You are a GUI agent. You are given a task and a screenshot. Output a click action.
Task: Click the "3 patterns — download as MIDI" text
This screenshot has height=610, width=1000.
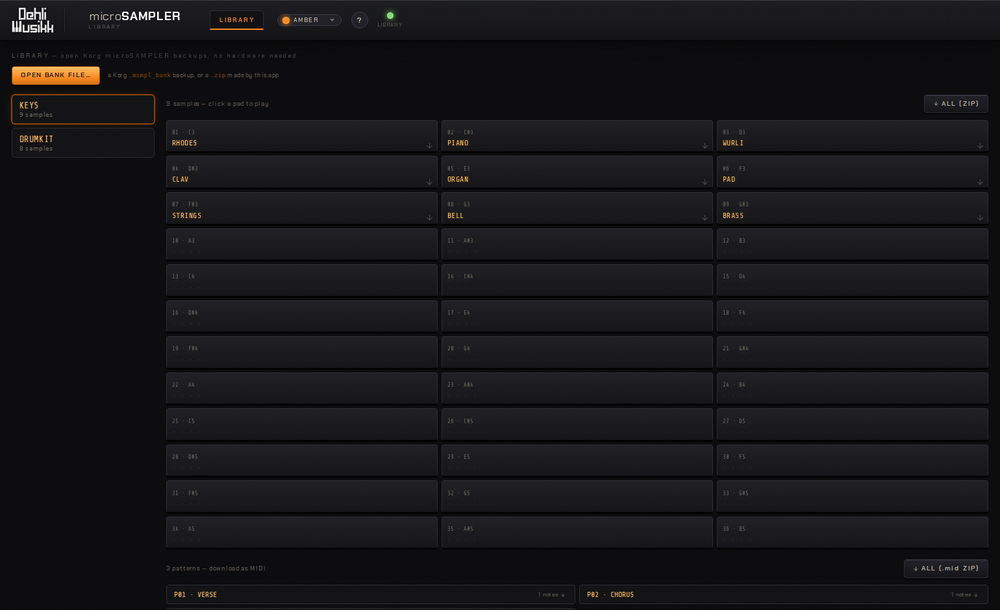pyautogui.click(x=216, y=568)
